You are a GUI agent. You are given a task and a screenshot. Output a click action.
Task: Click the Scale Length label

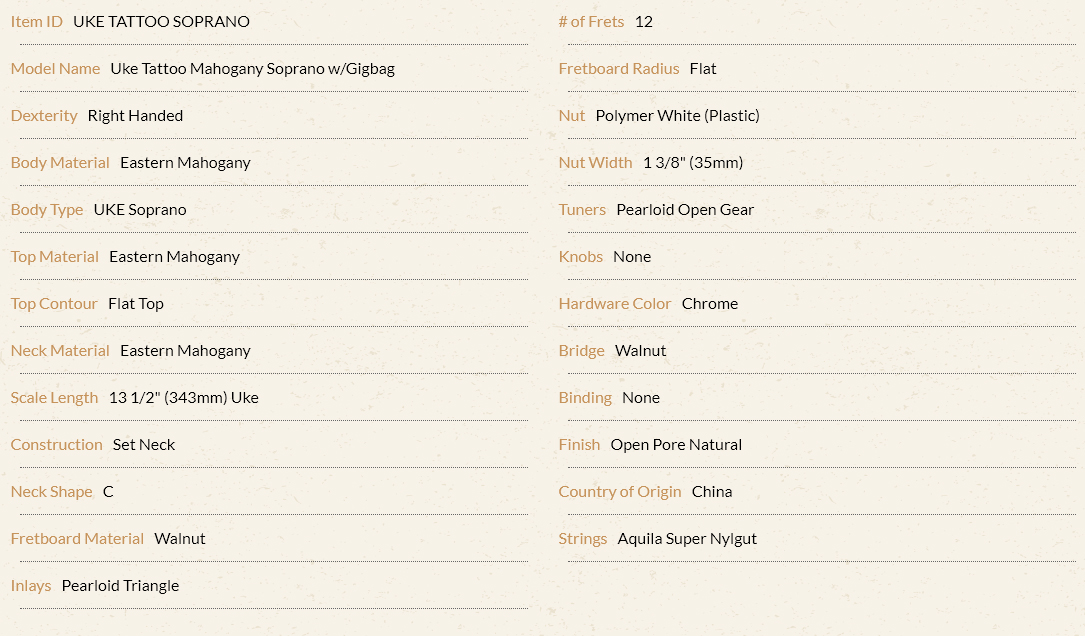54,398
